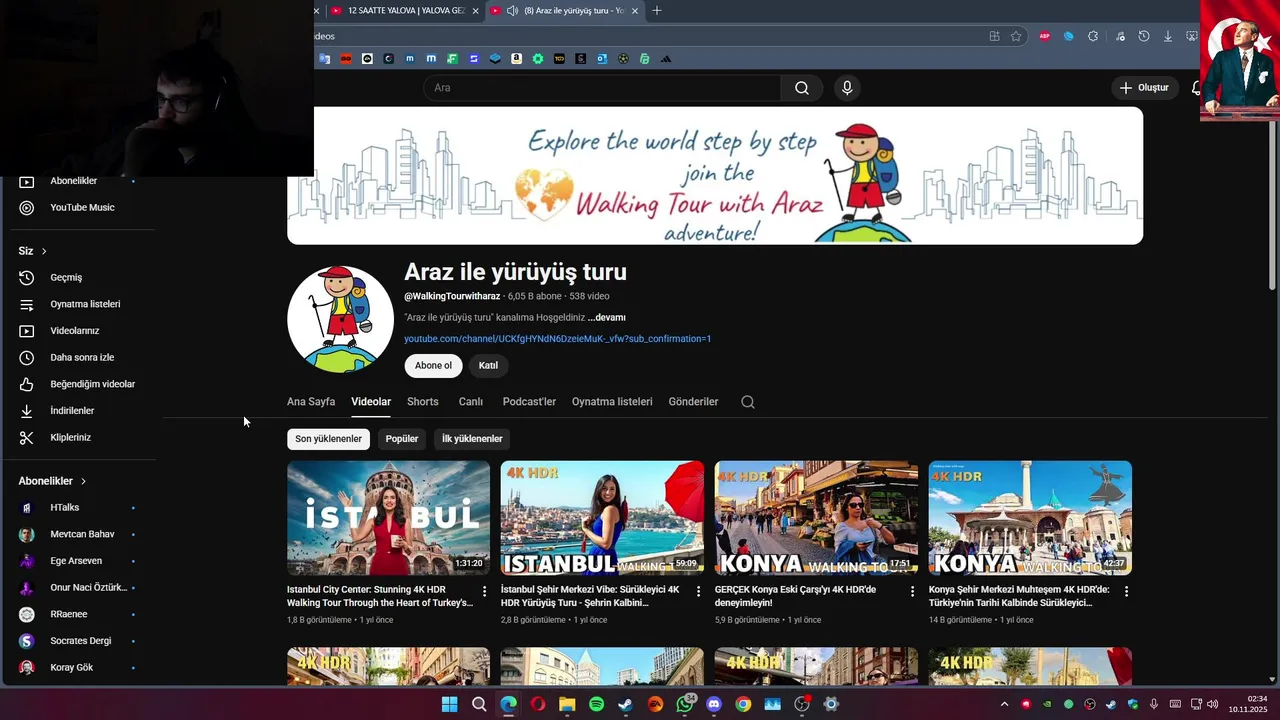Search within channel using magnifier icon
1280x720 pixels.
[x=748, y=402]
